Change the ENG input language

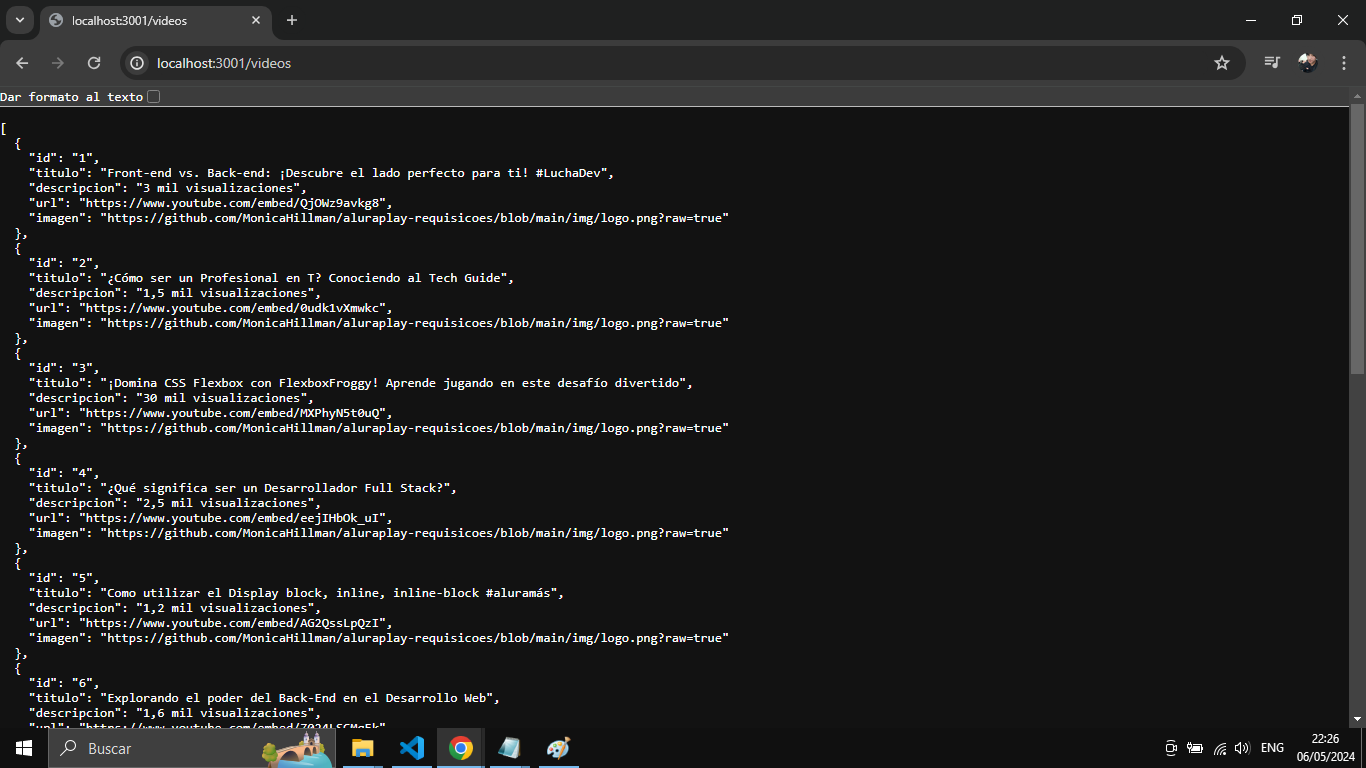(1272, 748)
